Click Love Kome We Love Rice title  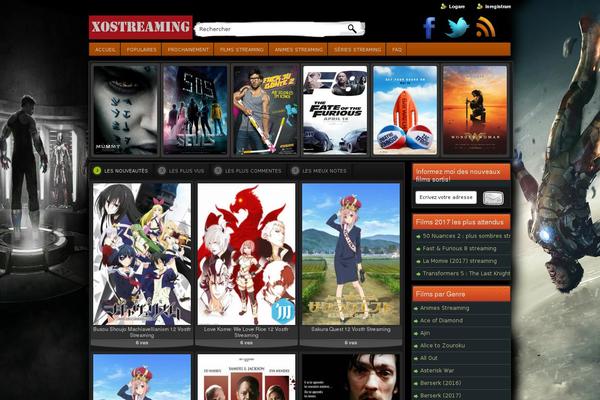(x=246, y=332)
